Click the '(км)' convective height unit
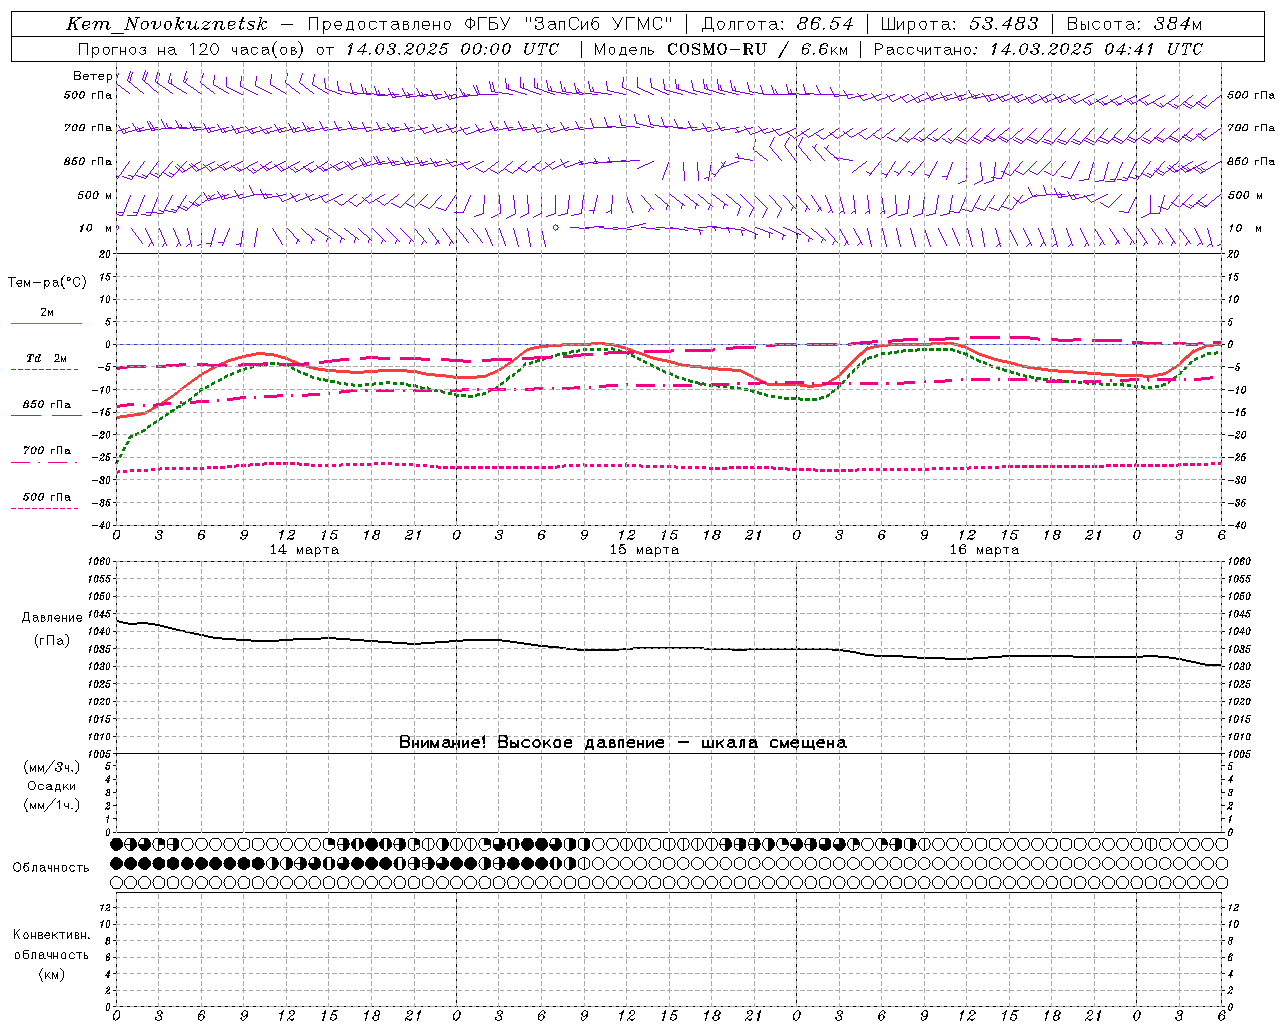The height and width of the screenshot is (1024, 1280). pos(52,974)
